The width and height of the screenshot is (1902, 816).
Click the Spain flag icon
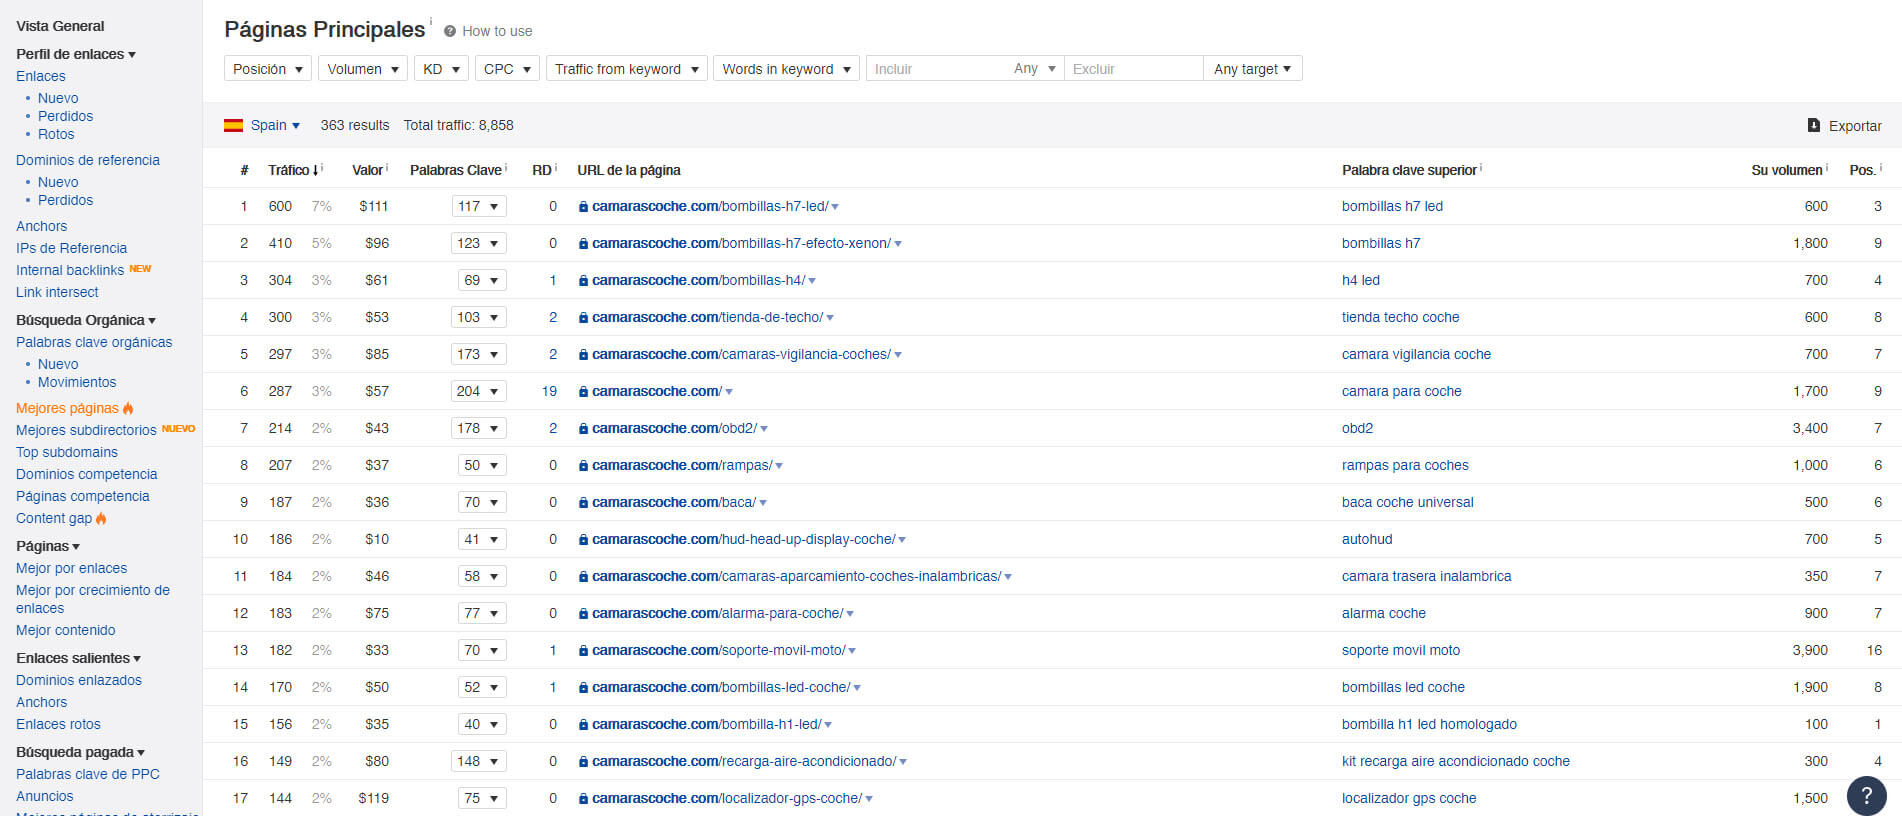click(x=233, y=125)
